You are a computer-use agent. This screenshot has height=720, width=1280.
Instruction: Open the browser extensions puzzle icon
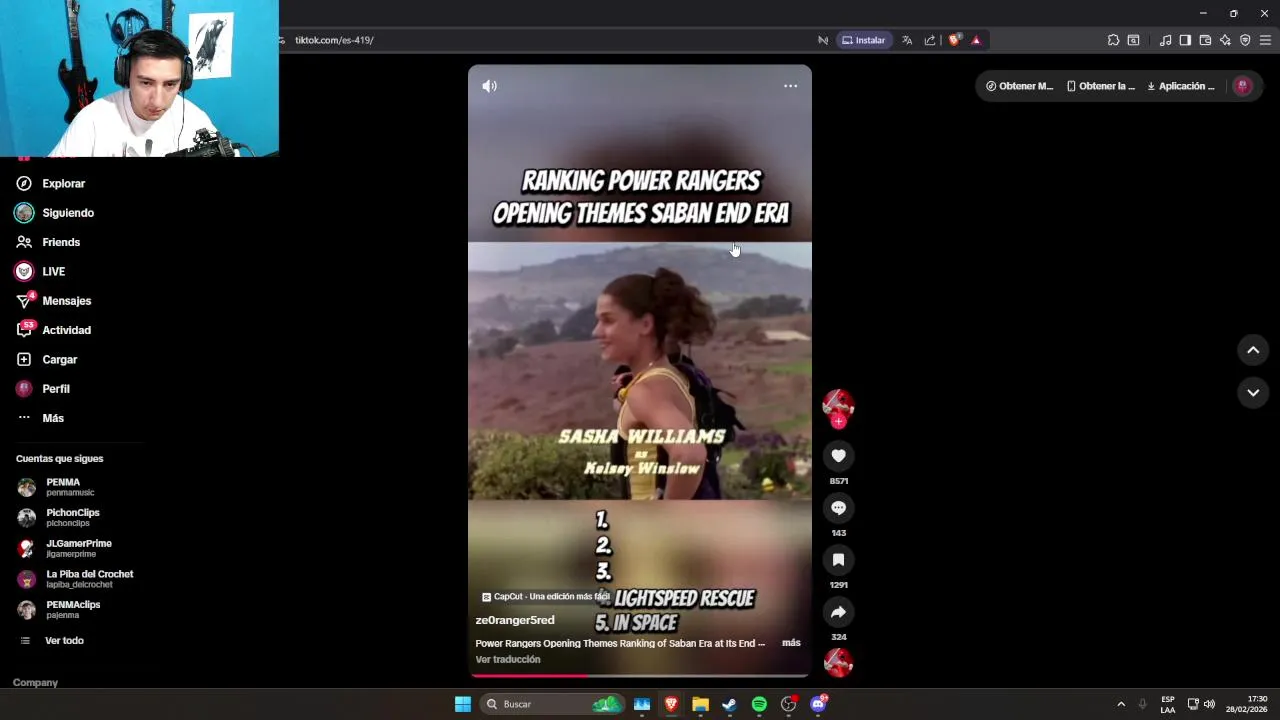tap(1113, 40)
